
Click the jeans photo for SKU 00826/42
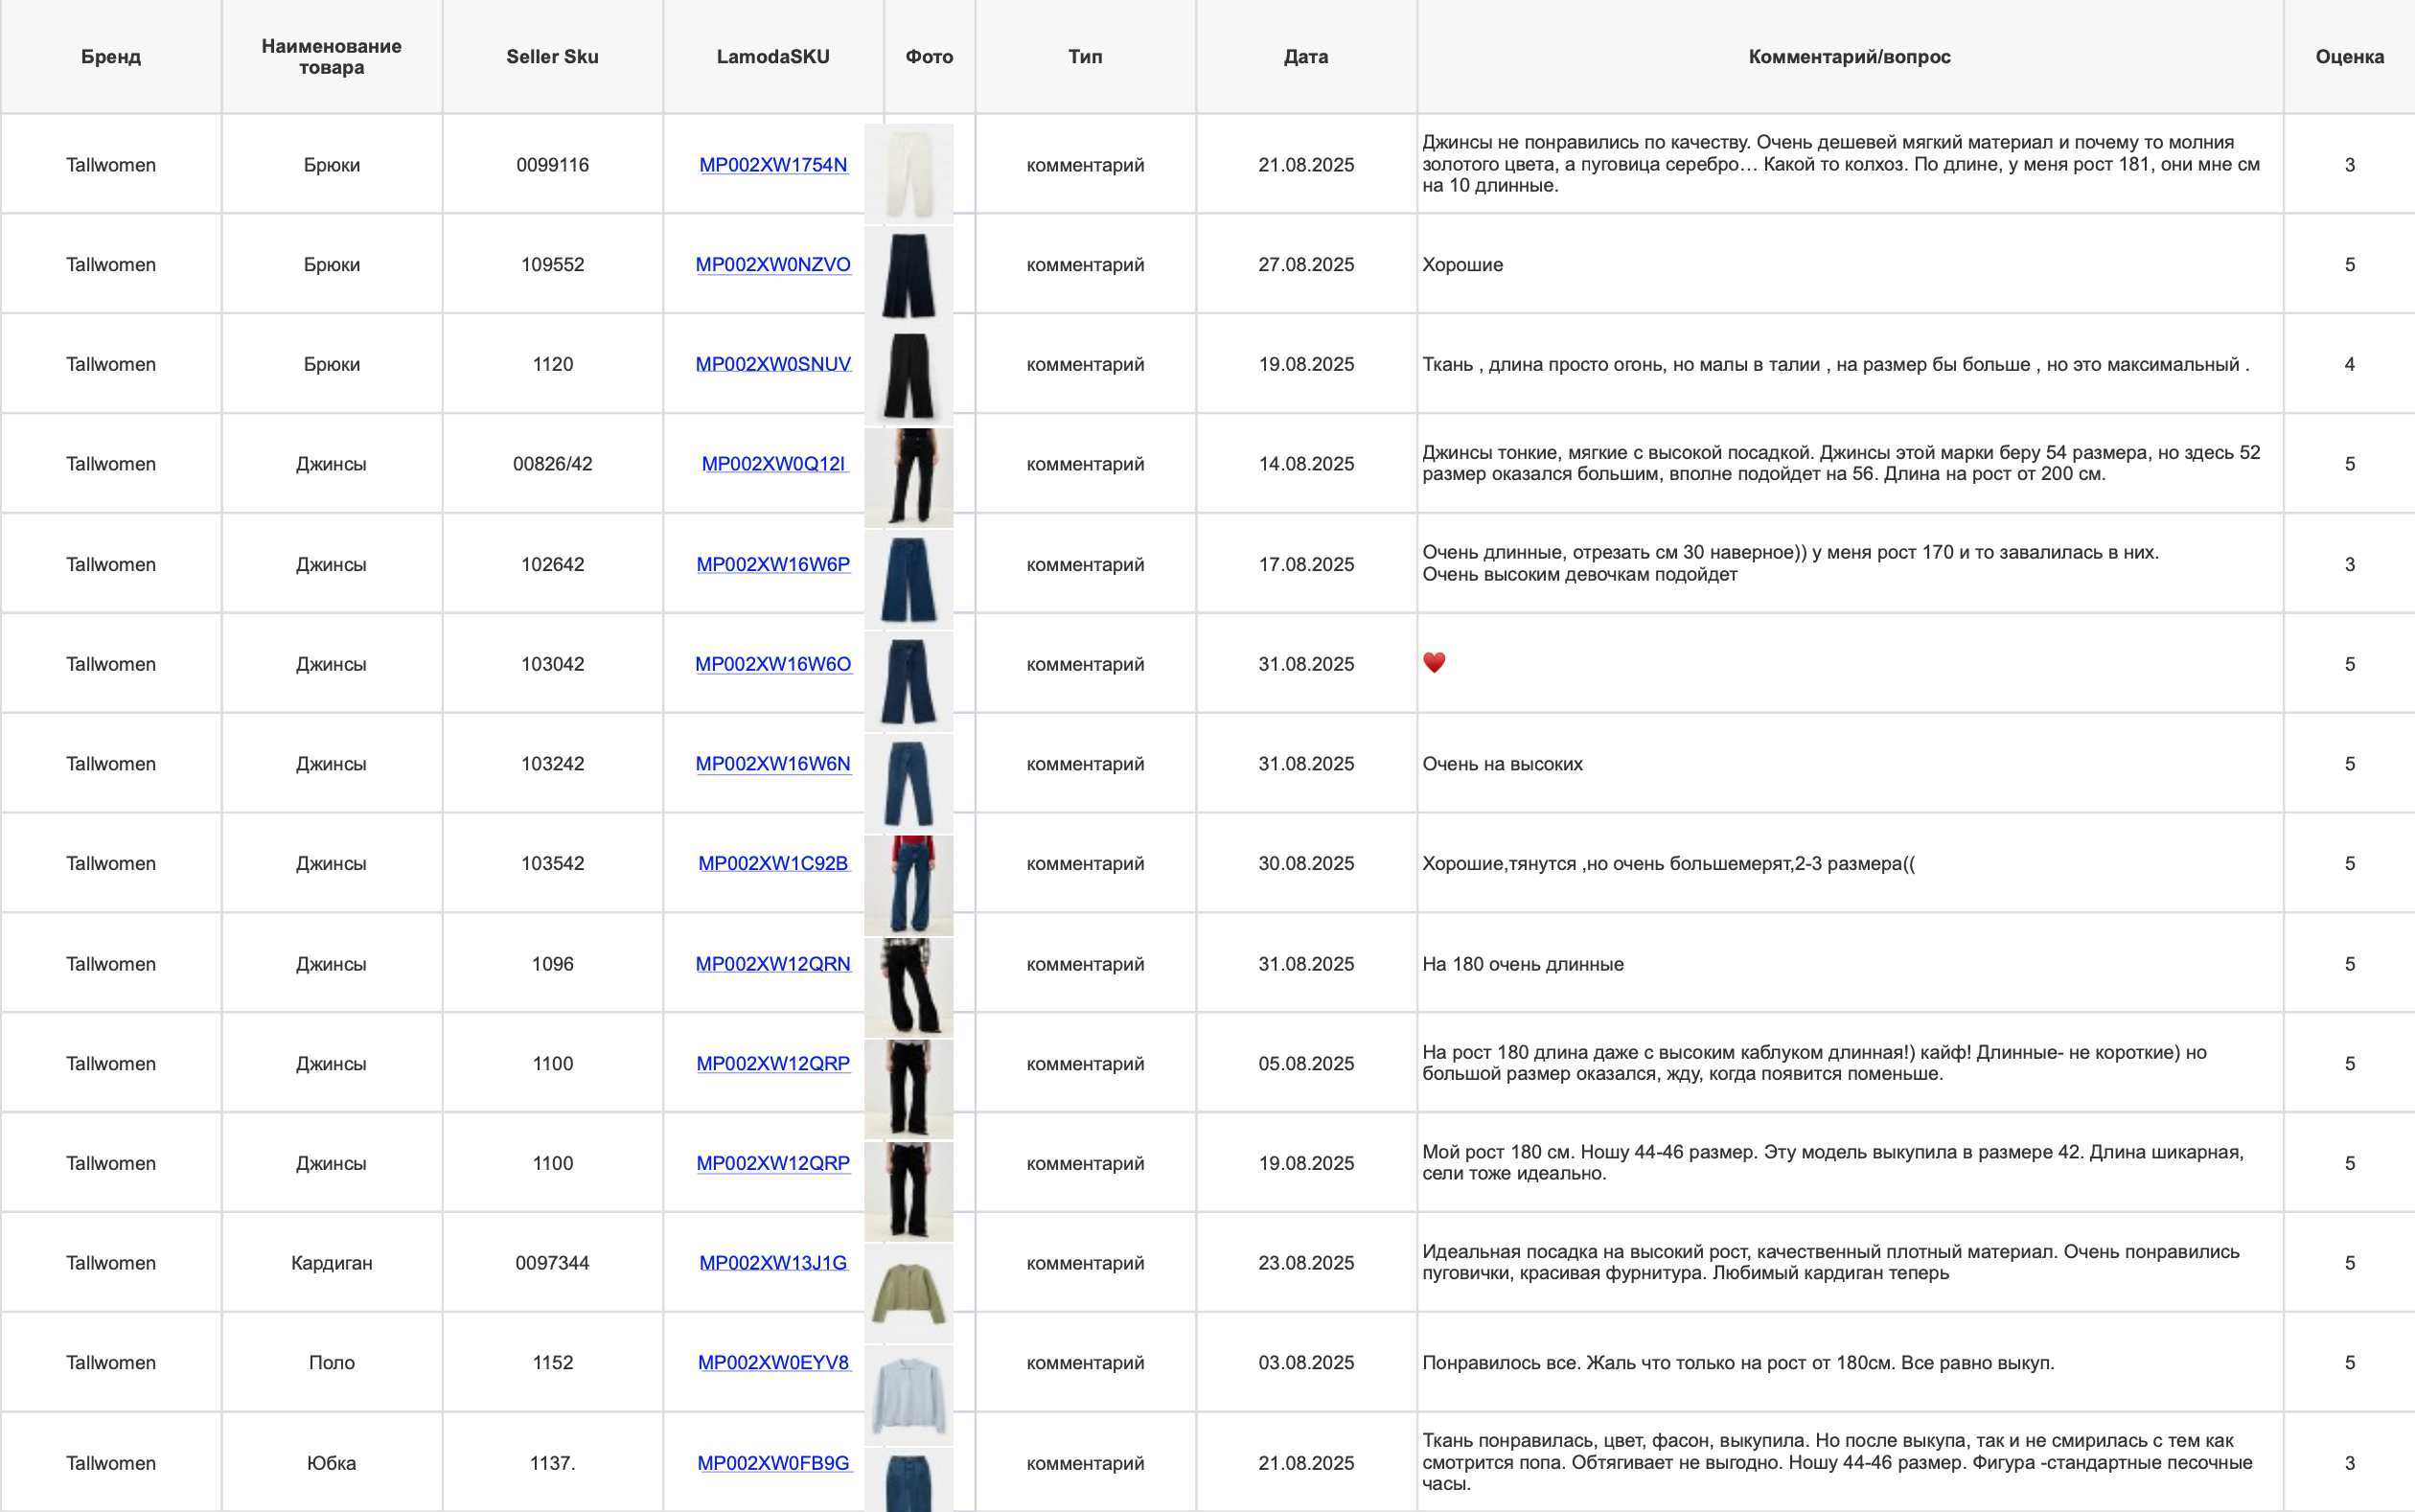point(908,478)
